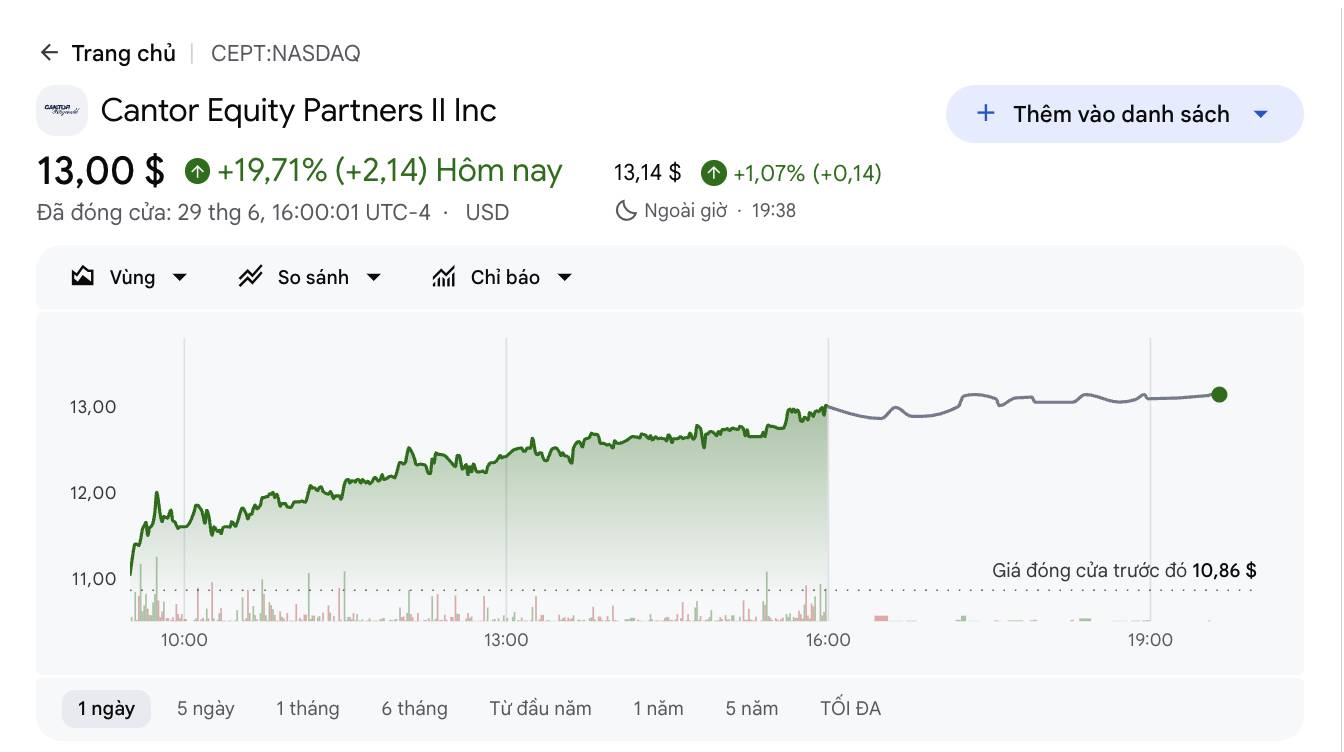Click the USD currency label
The image size is (1344, 752).
(487, 212)
